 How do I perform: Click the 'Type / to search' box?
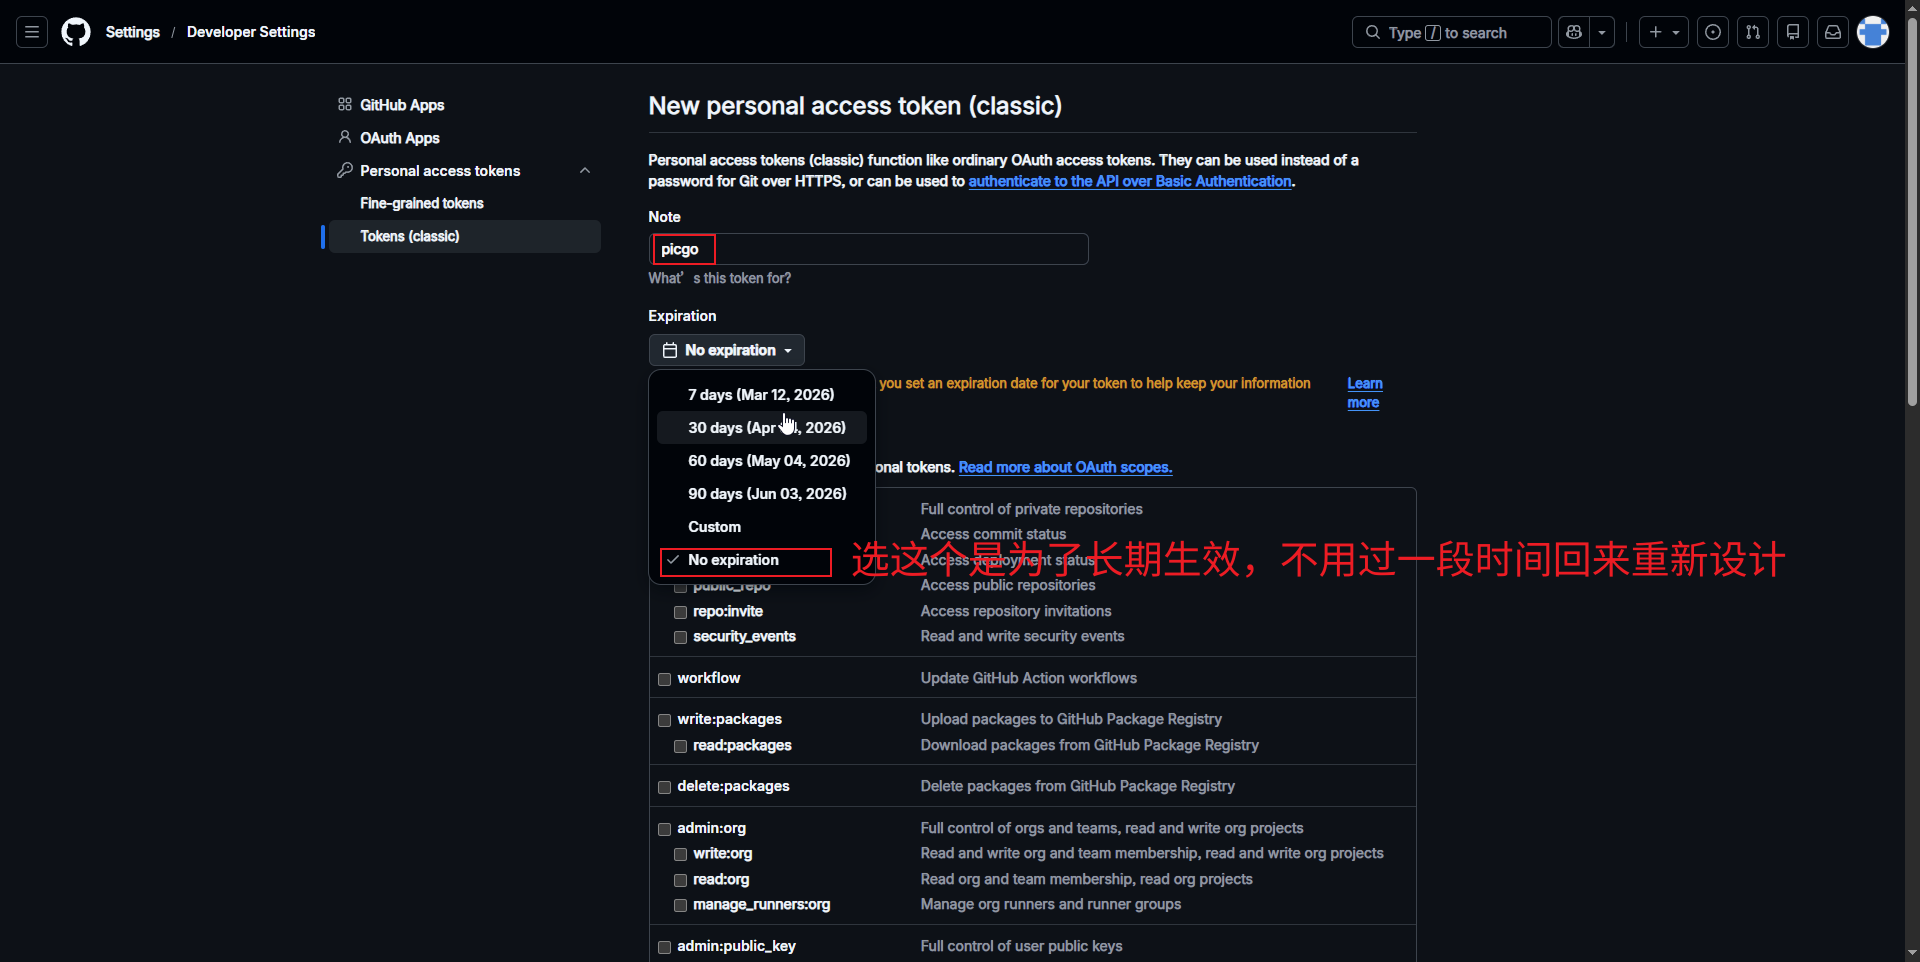1451,32
